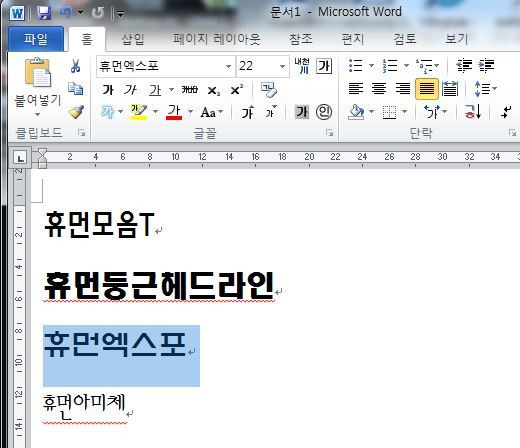Viewport: 520px width, 448px height.
Task: Toggle character shading 가 icon
Action: 302,112
